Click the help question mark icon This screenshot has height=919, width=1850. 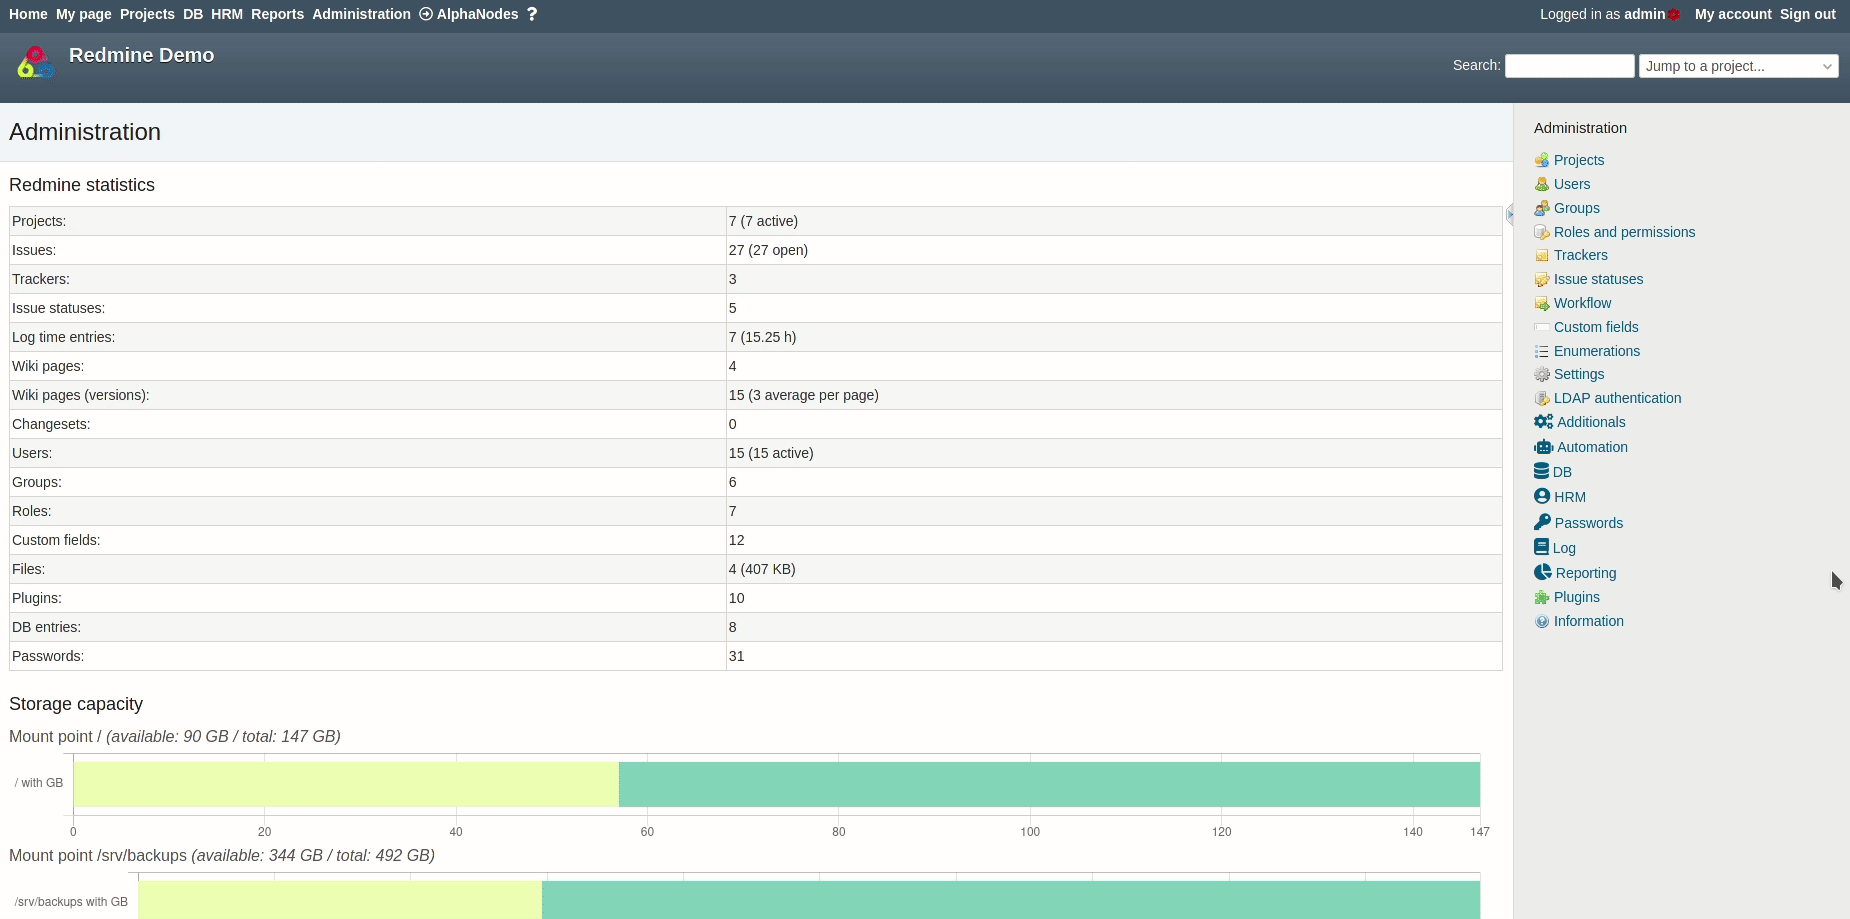click(532, 14)
